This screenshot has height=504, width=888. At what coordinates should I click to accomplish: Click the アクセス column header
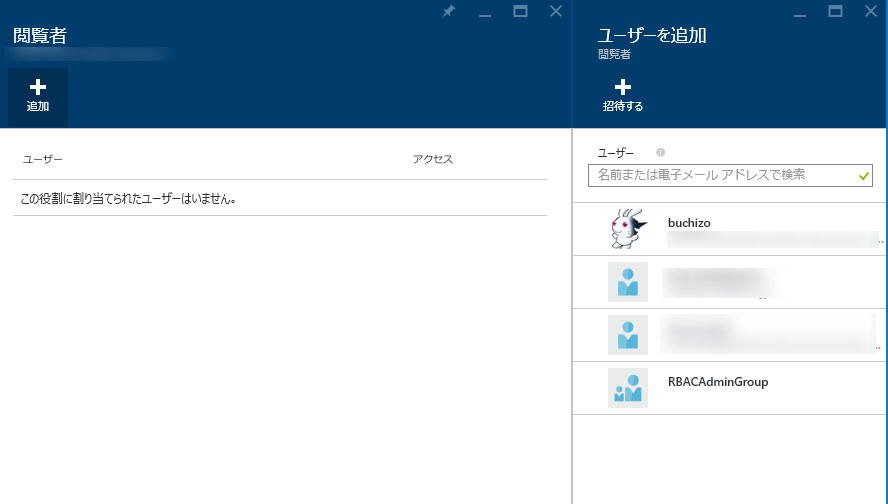click(433, 160)
